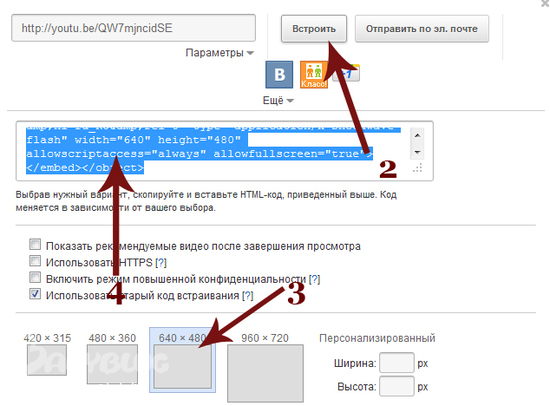This screenshot has height=406, width=550.
Task: Click Отправить по эл. почте button
Action: 422,28
